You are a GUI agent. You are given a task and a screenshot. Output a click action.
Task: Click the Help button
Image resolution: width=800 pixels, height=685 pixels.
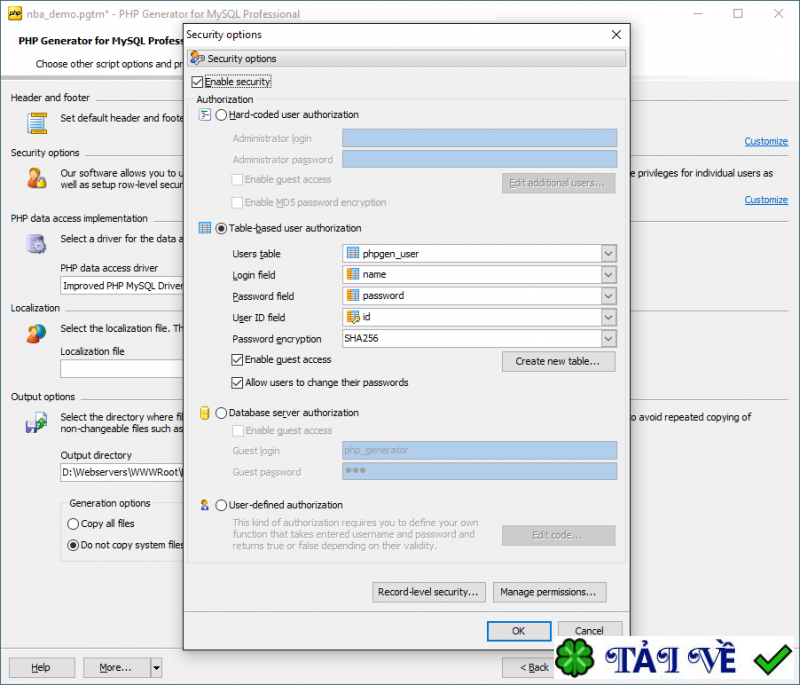click(42, 667)
